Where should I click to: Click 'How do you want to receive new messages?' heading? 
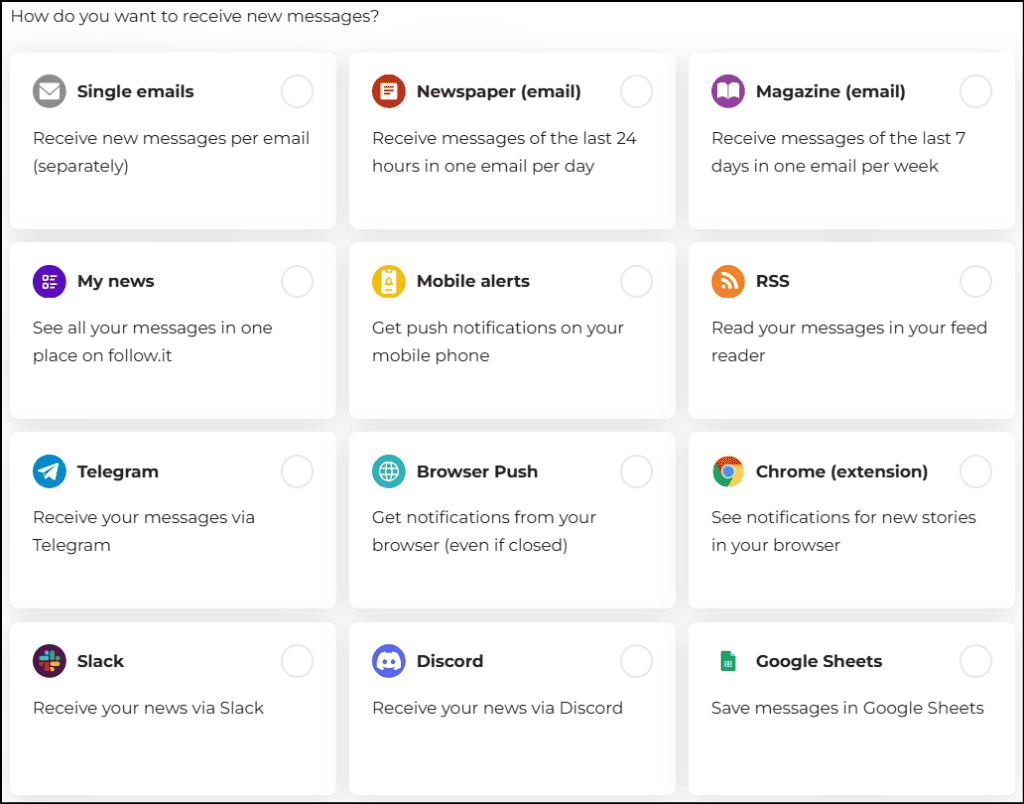click(x=195, y=16)
